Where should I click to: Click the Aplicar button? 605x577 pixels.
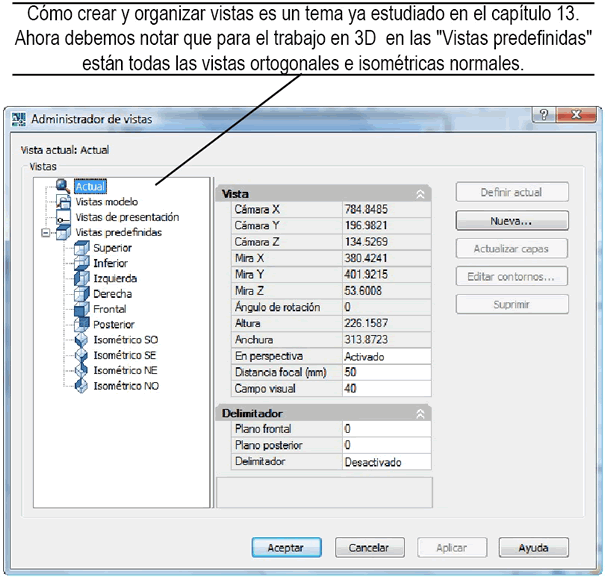(x=452, y=548)
